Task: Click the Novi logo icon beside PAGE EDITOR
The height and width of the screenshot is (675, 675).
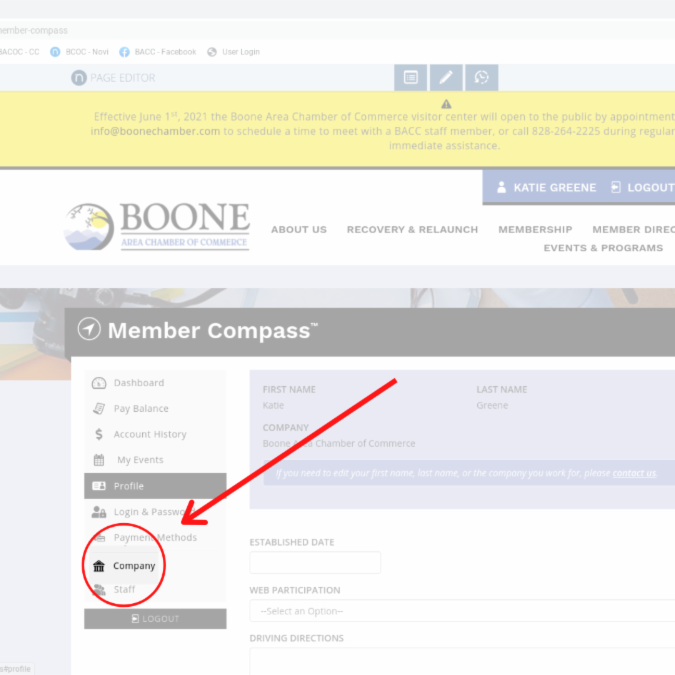Action: pos(79,78)
